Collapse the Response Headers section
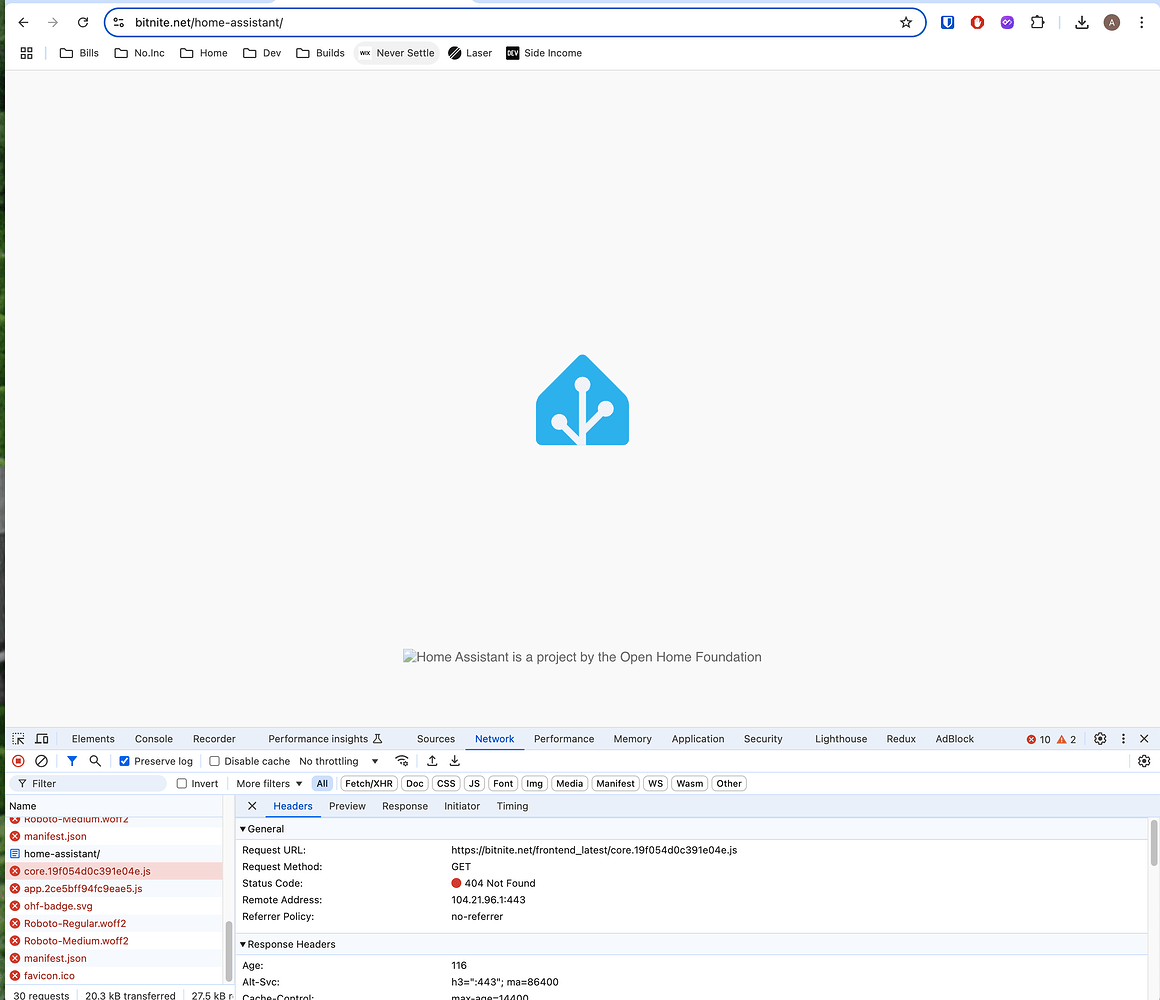 [242, 944]
